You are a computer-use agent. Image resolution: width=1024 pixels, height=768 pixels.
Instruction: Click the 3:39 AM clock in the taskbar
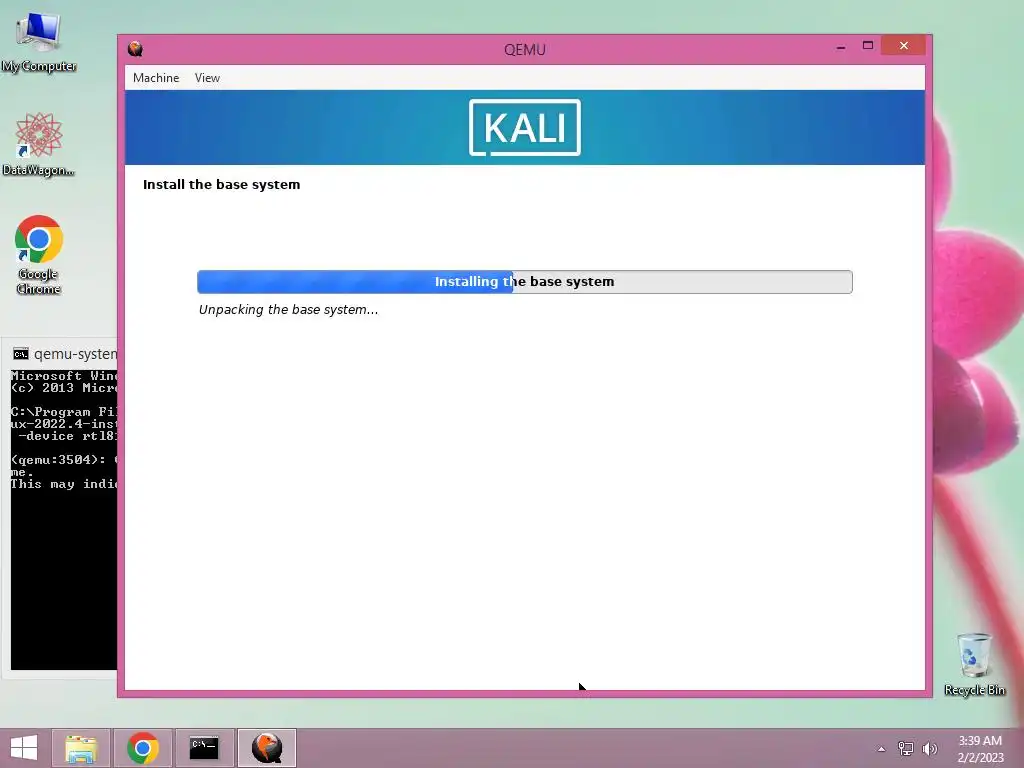[x=980, y=749]
